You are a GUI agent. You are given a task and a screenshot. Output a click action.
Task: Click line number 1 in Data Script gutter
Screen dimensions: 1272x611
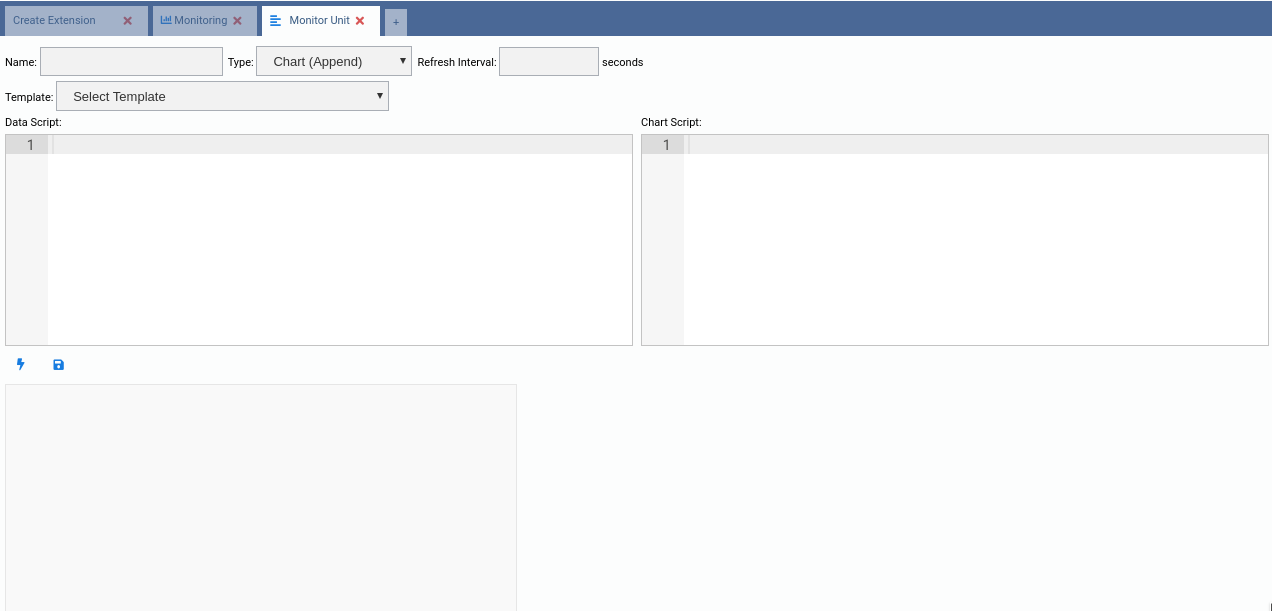click(x=30, y=145)
